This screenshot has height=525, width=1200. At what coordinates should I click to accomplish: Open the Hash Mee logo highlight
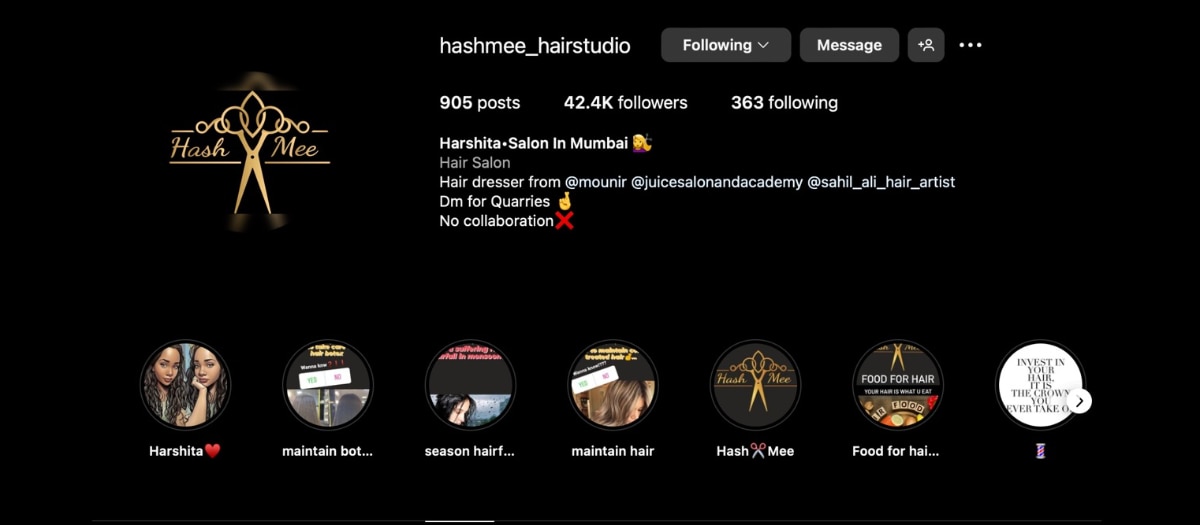[x=755, y=385]
